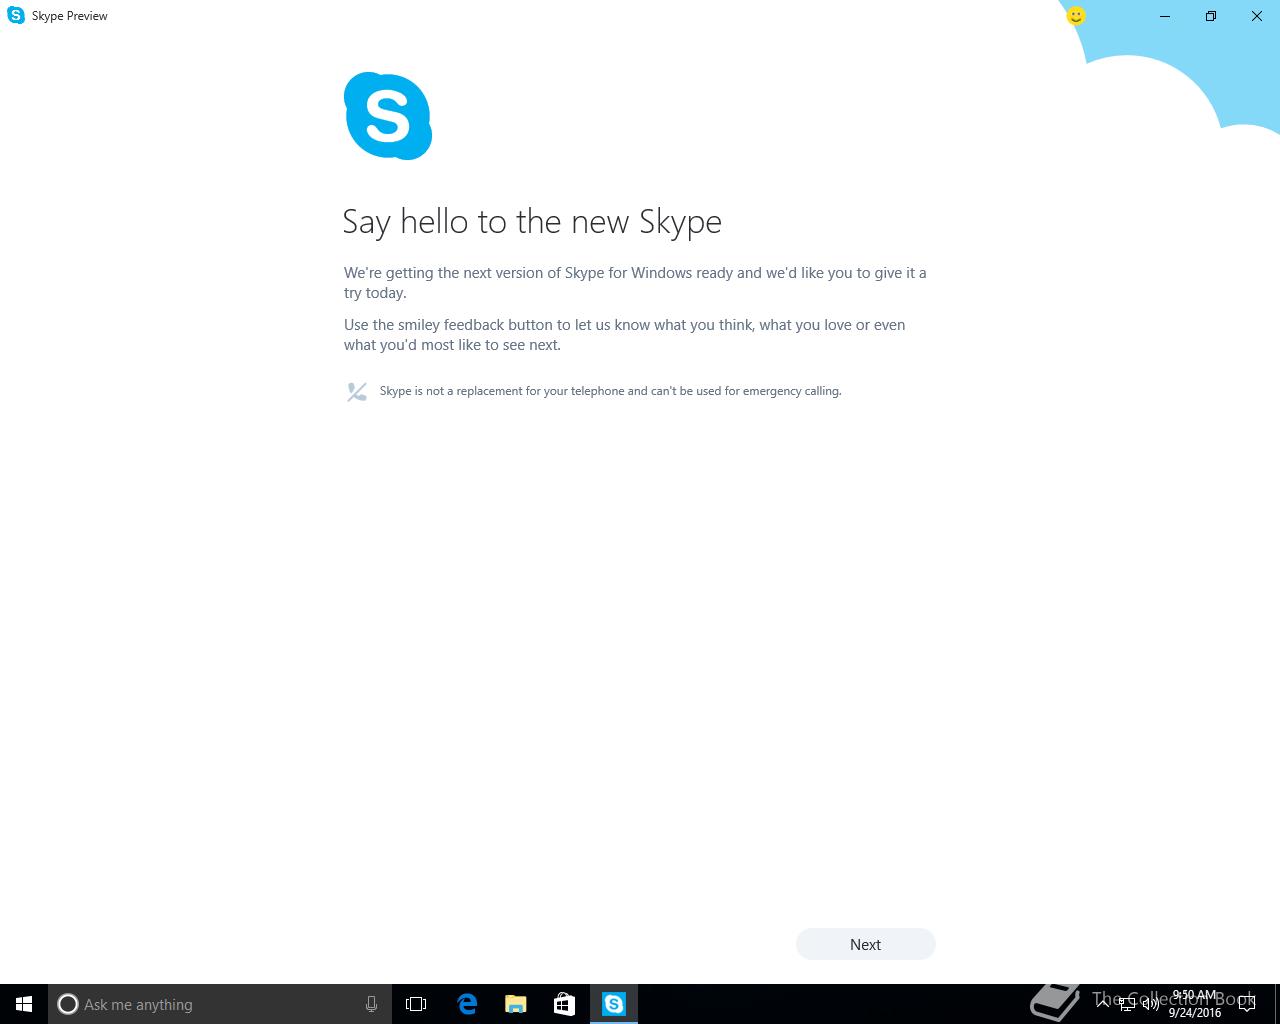Image resolution: width=1280 pixels, height=1024 pixels.
Task: Click the Skype icon in title bar
Action: tap(16, 16)
